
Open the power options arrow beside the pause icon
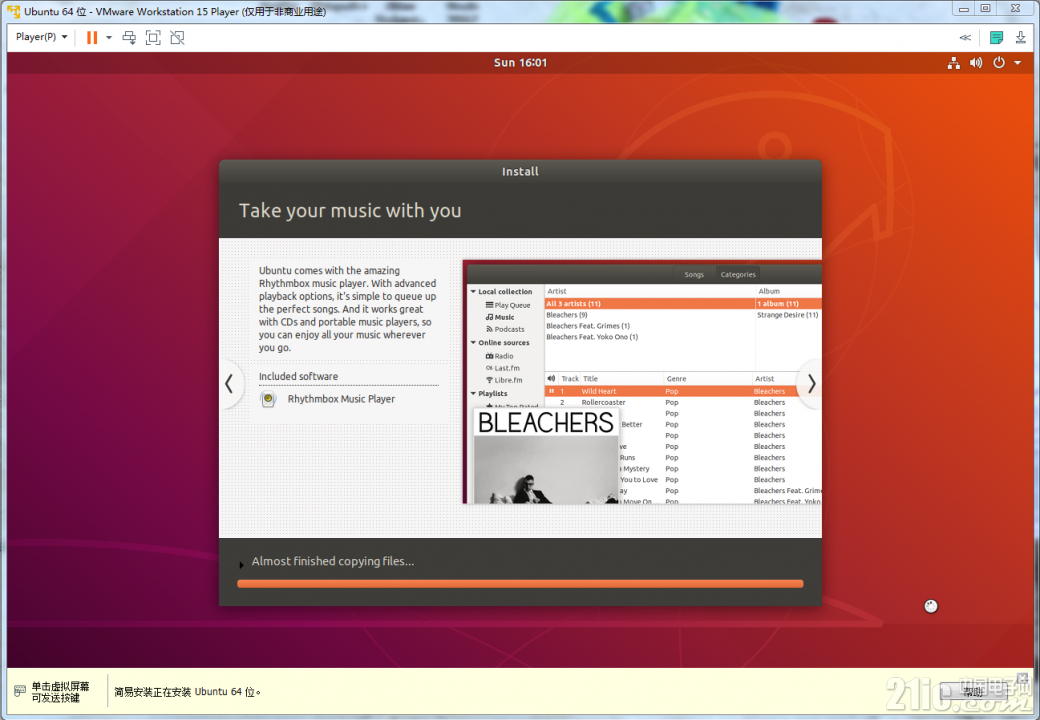(109, 38)
